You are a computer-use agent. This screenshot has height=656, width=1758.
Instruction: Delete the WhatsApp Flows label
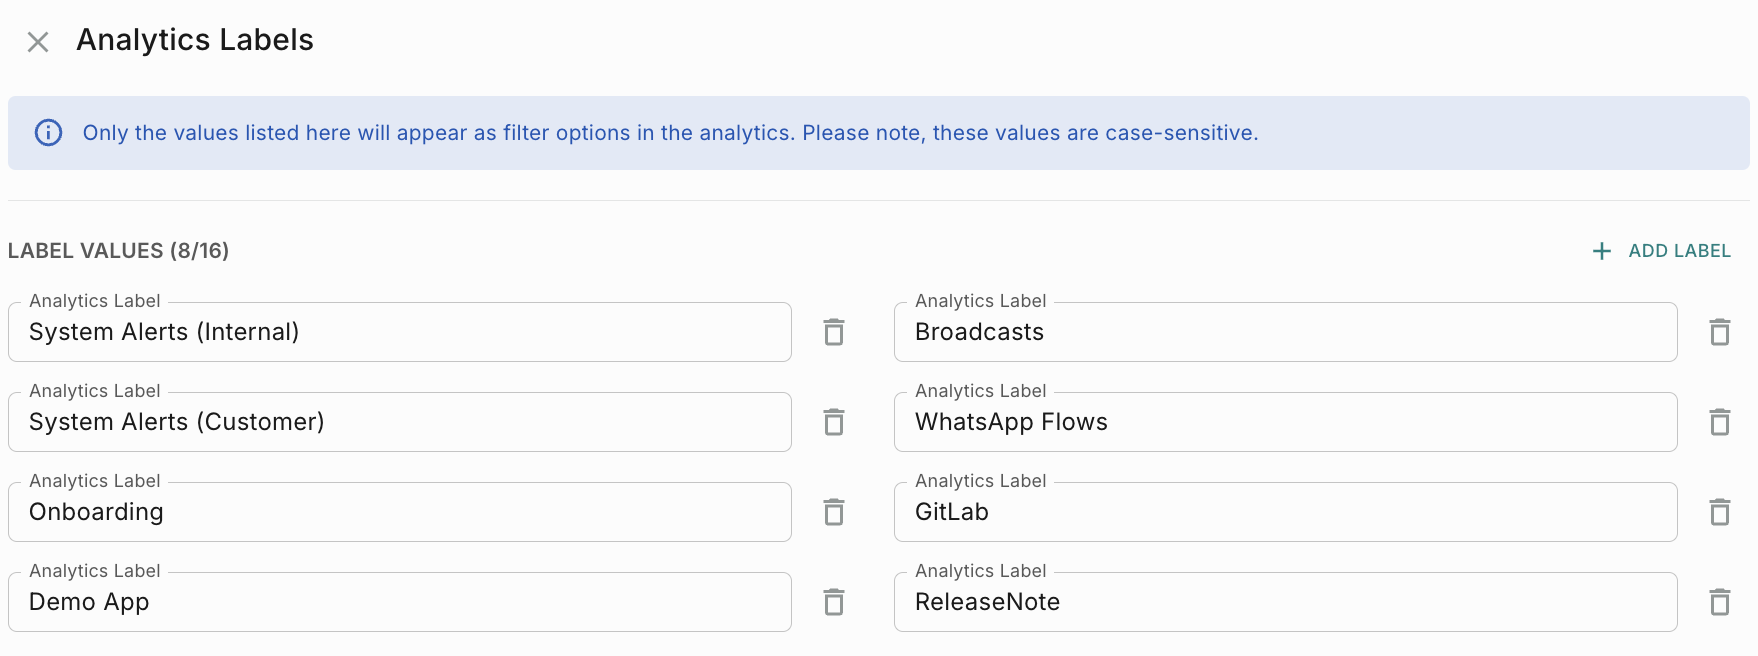[x=1720, y=422]
